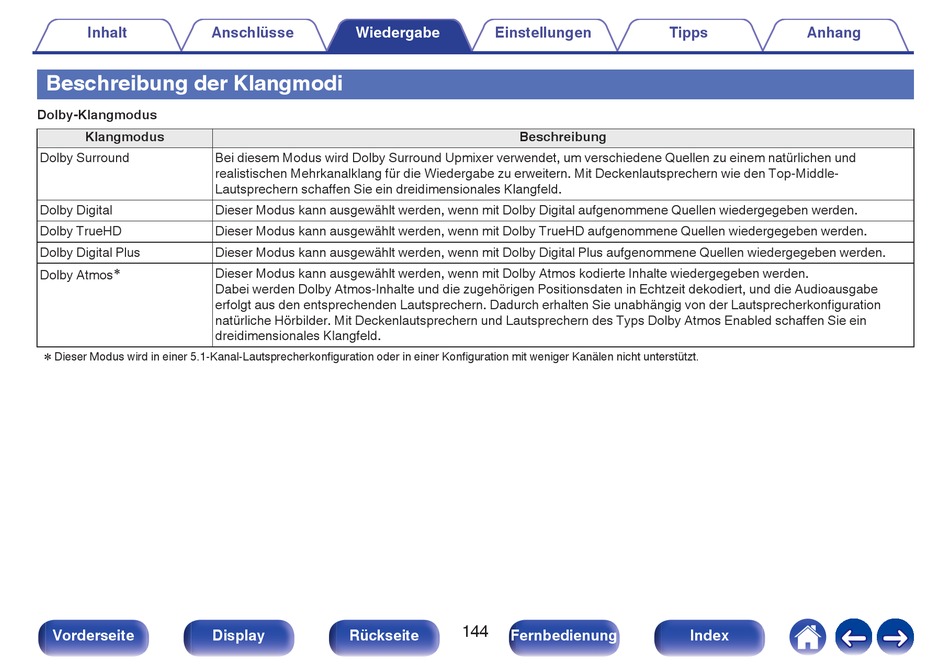Click the Dolby TrueHD description sentence
This screenshot has width=950, height=665.
tap(541, 231)
